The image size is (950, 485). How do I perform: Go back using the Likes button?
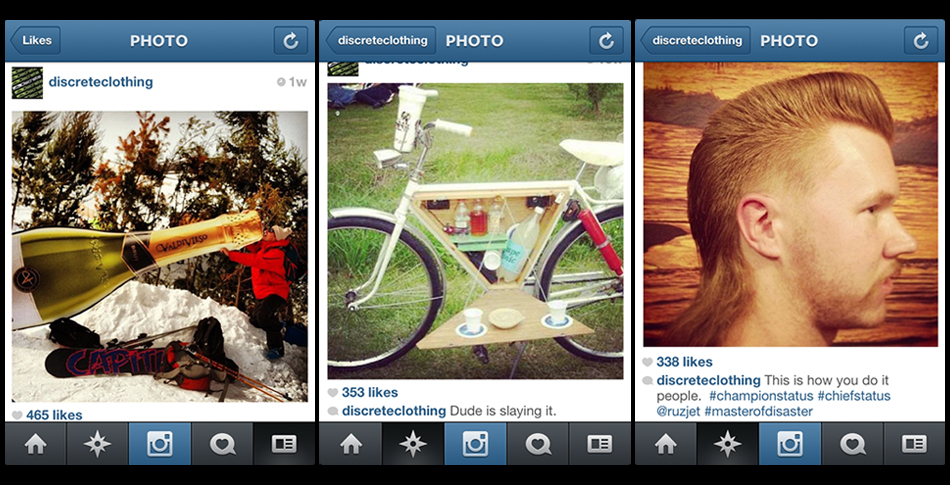[x=35, y=41]
